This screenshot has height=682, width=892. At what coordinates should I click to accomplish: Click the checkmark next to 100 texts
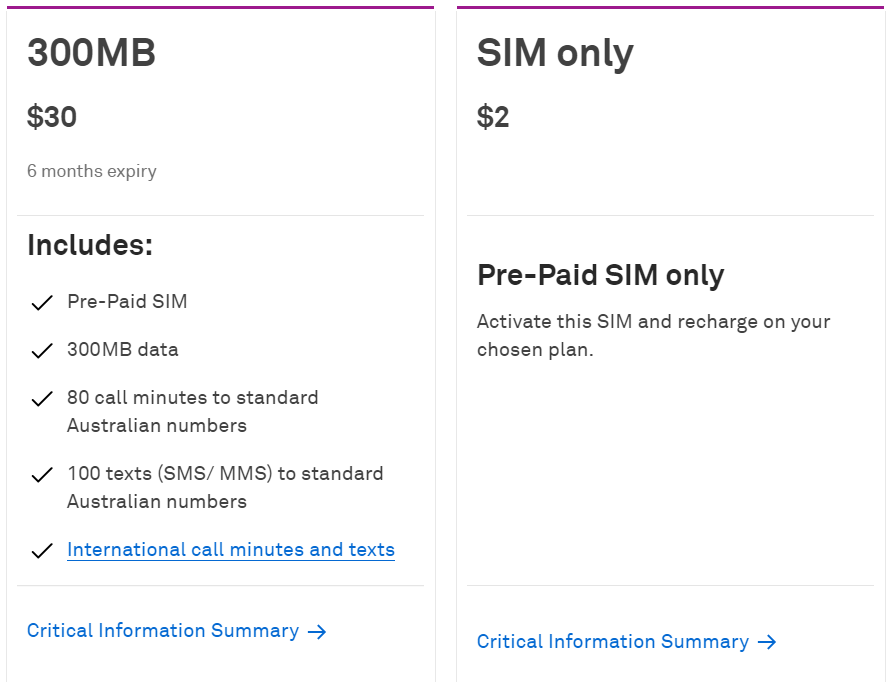(x=42, y=475)
